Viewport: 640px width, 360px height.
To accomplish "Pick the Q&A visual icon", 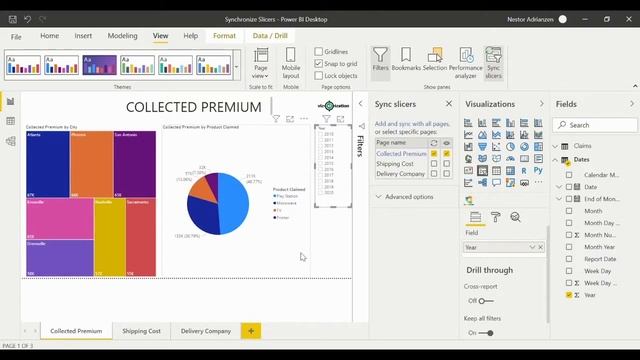I will tap(496, 182).
